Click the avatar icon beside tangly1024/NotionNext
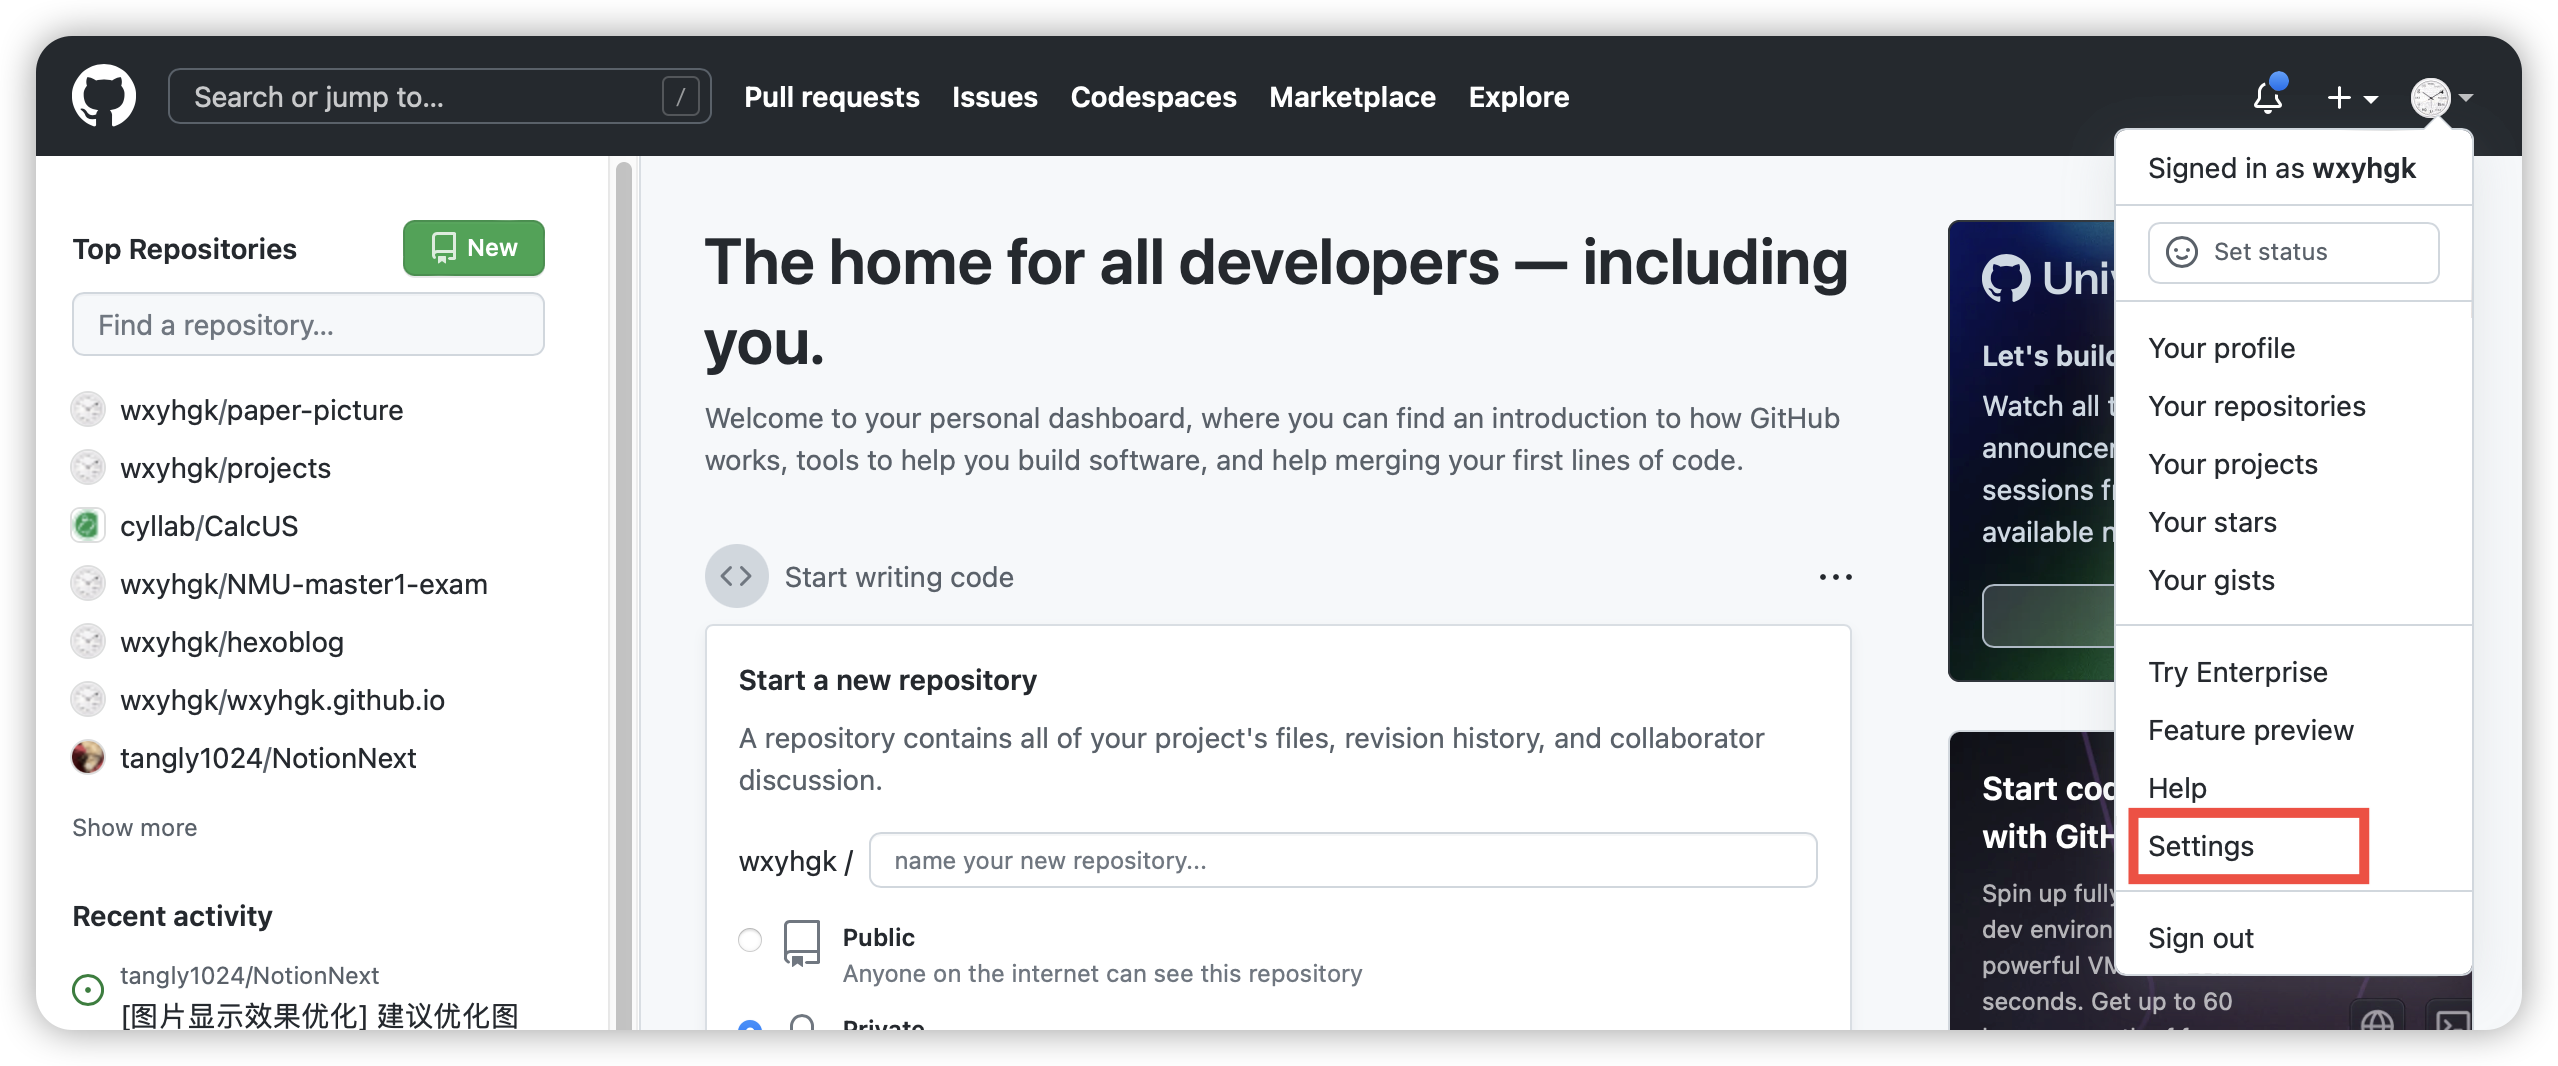The image size is (2558, 1066). coord(88,757)
